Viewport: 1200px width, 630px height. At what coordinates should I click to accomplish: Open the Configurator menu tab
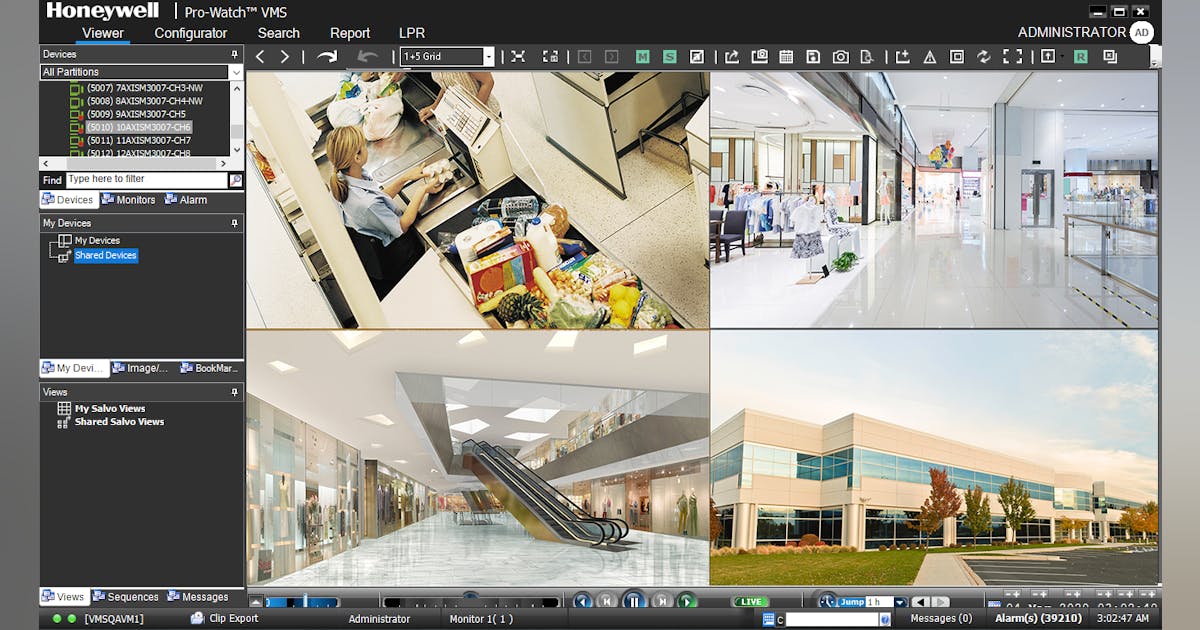pos(190,33)
